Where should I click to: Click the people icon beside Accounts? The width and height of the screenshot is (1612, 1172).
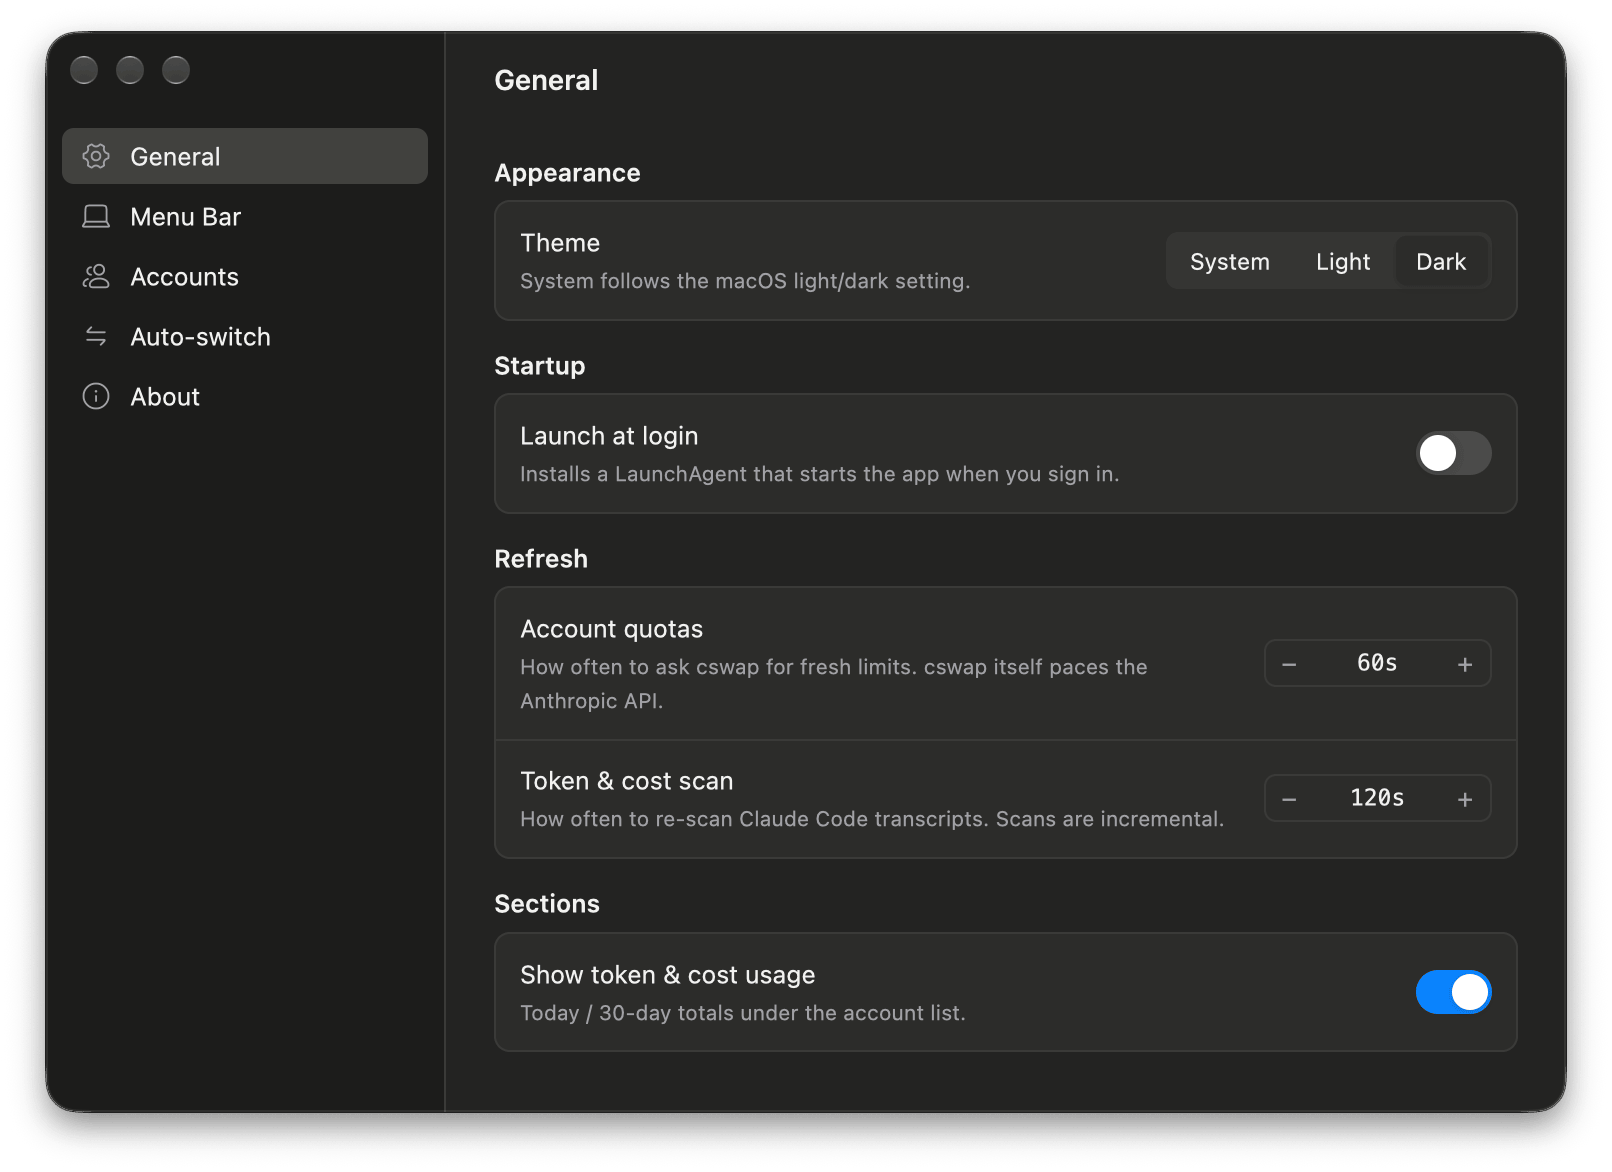96,276
